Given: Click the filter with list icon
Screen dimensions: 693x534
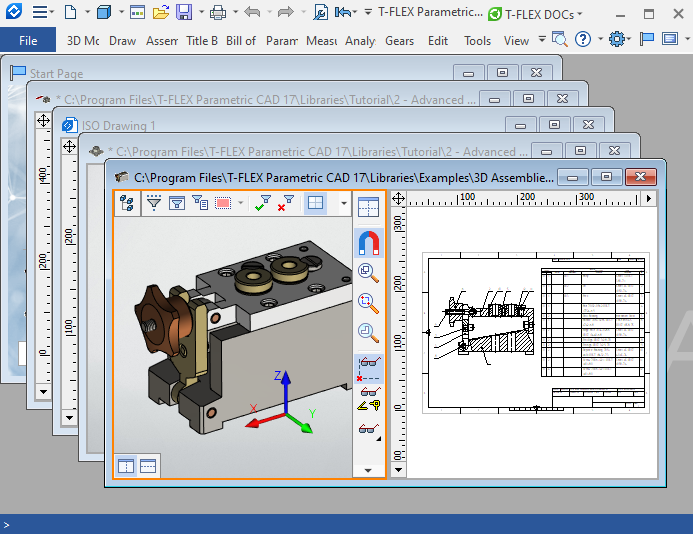Looking at the screenshot, I should [x=200, y=203].
